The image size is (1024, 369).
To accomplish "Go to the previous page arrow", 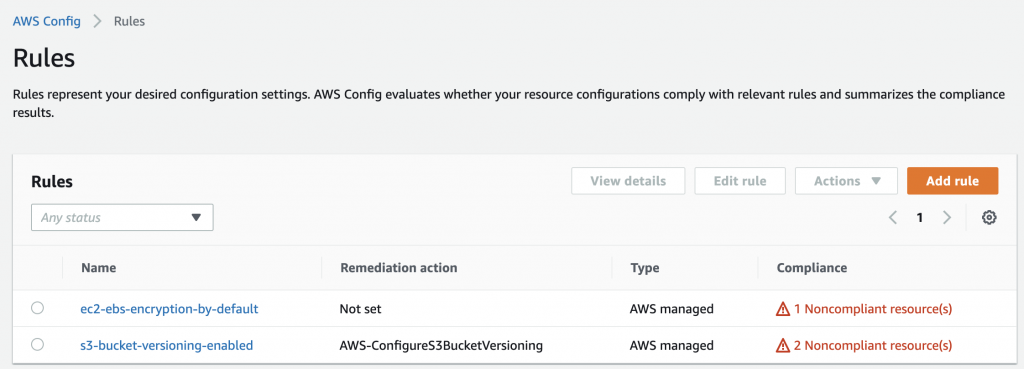I will [x=893, y=218].
